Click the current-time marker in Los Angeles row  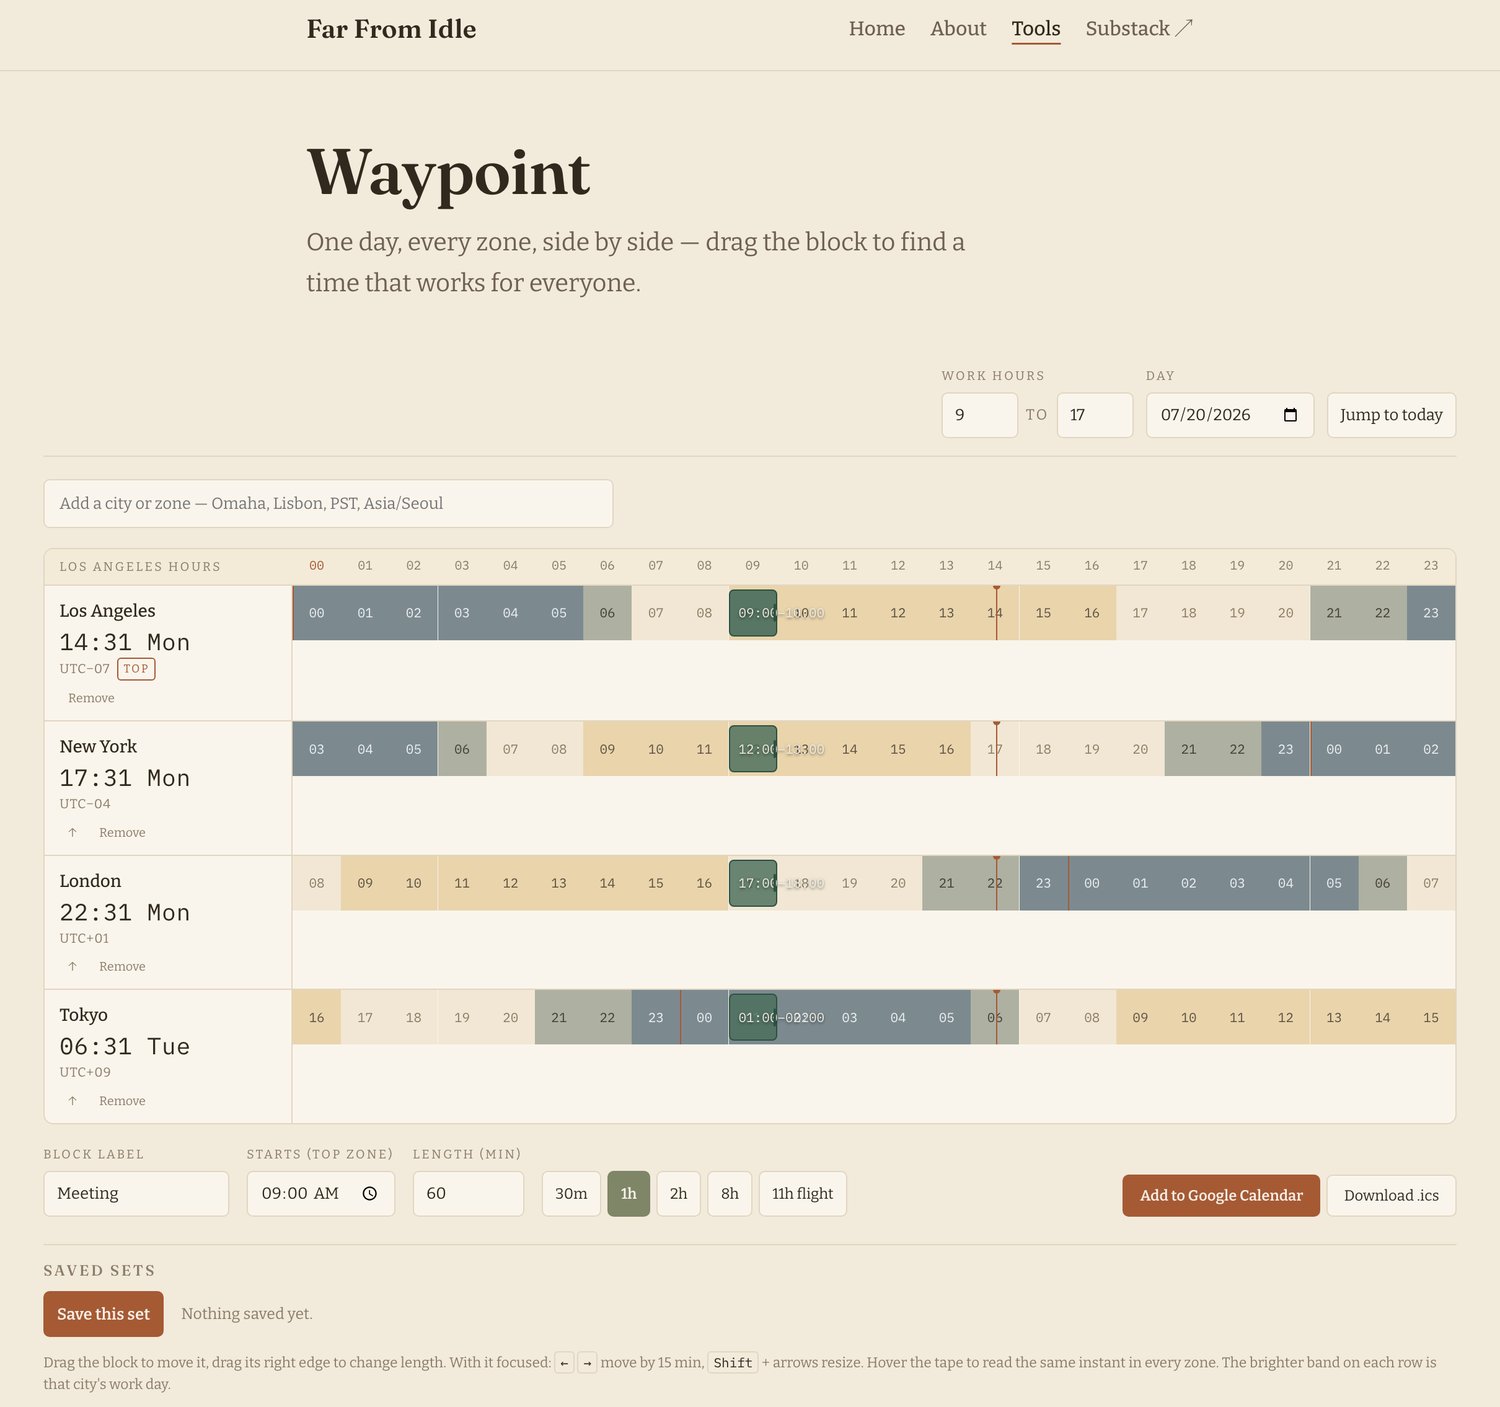click(x=997, y=613)
